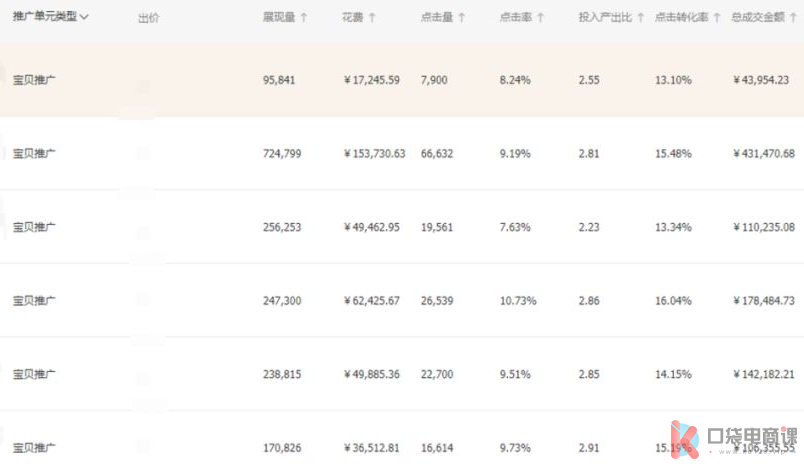Expand the 推广单元类型 dropdown chevron
Screen dimensions: 804x464
pyautogui.click(x=84, y=17)
